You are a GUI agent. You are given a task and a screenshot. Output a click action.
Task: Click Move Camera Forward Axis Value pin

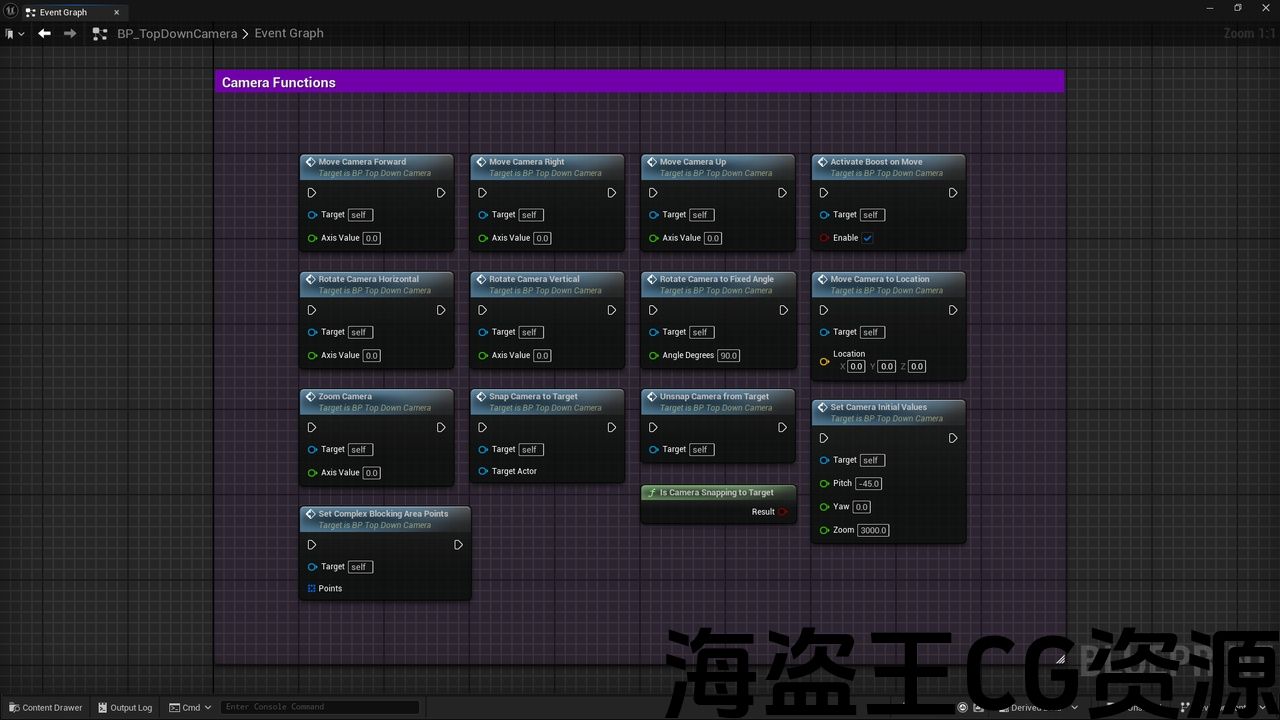[313, 238]
